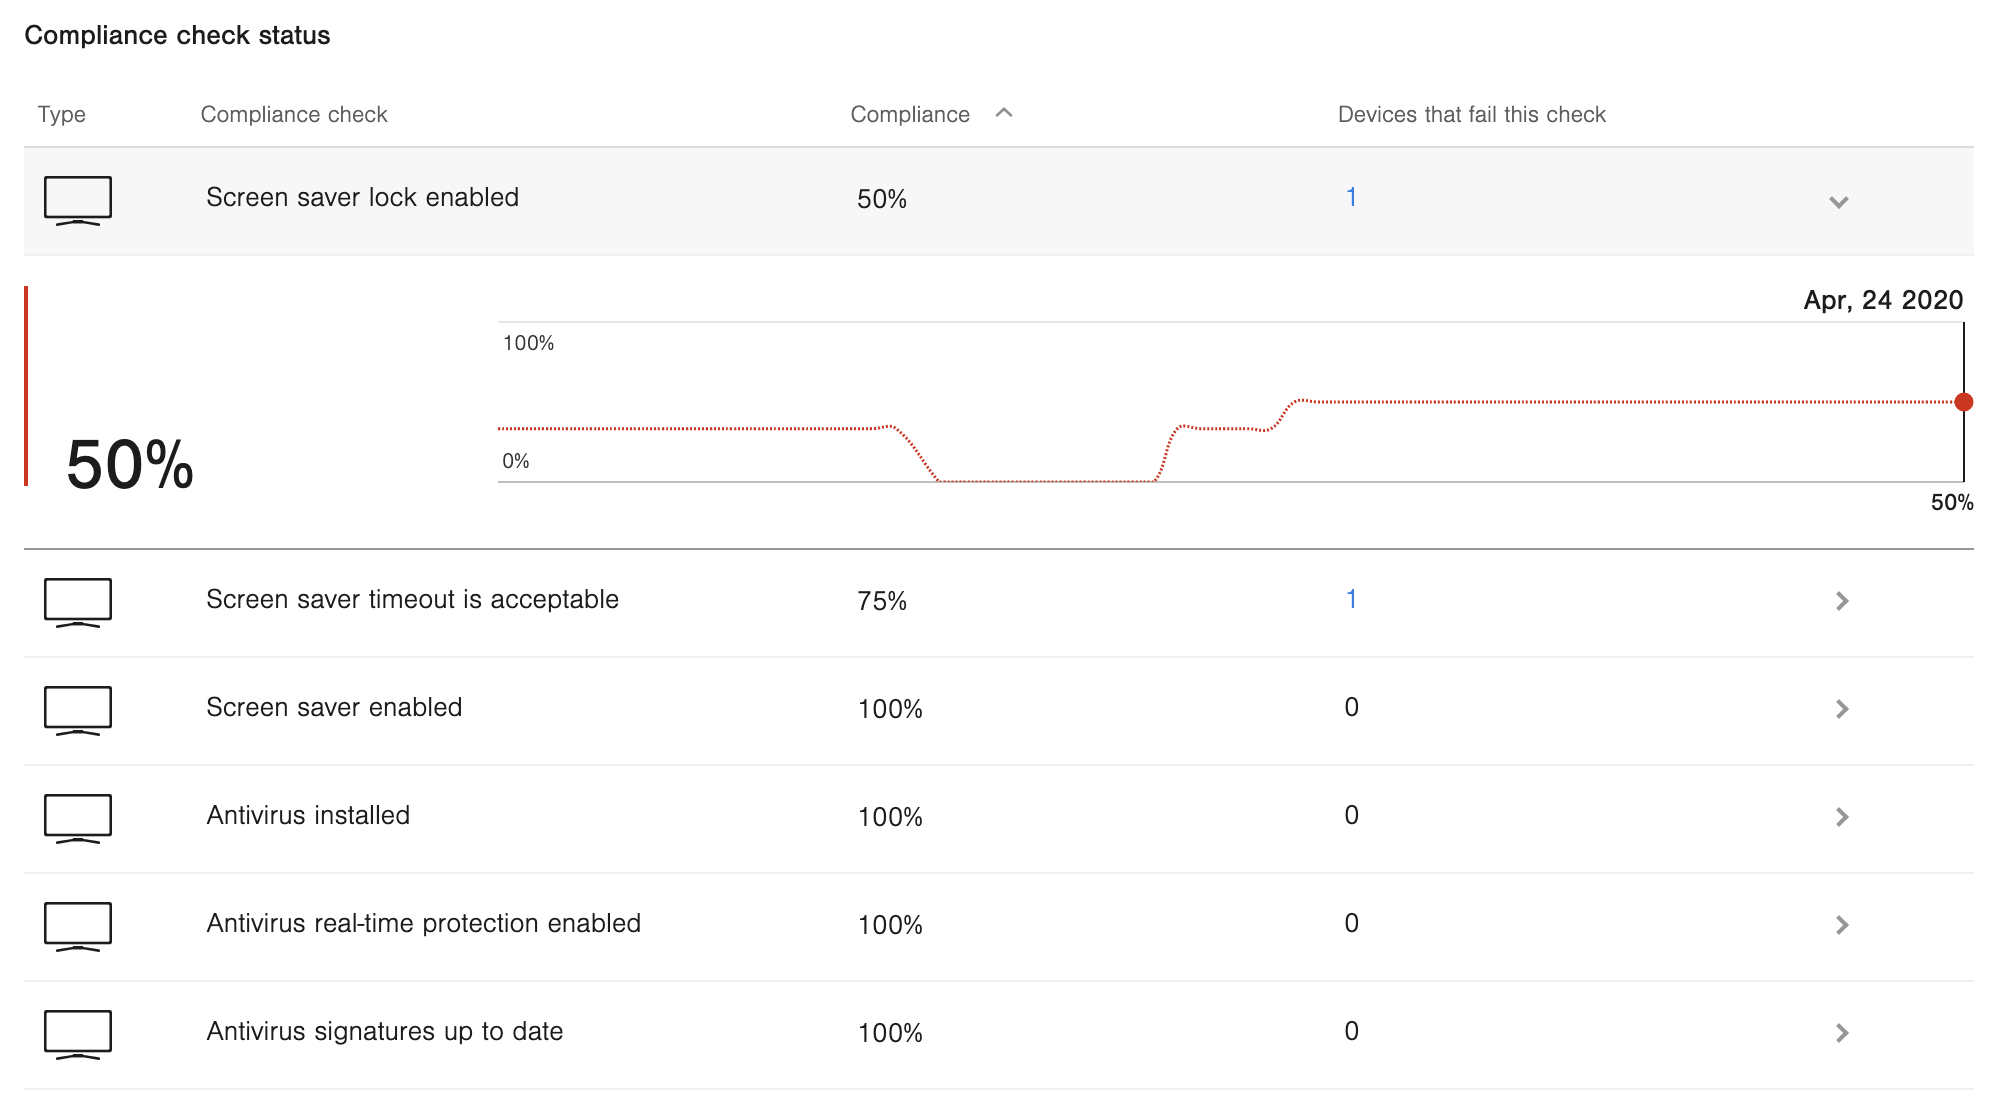Open failing devices link for Screen saver timeout
Image resolution: width=2010 pixels, height=1108 pixels.
pyautogui.click(x=1351, y=599)
